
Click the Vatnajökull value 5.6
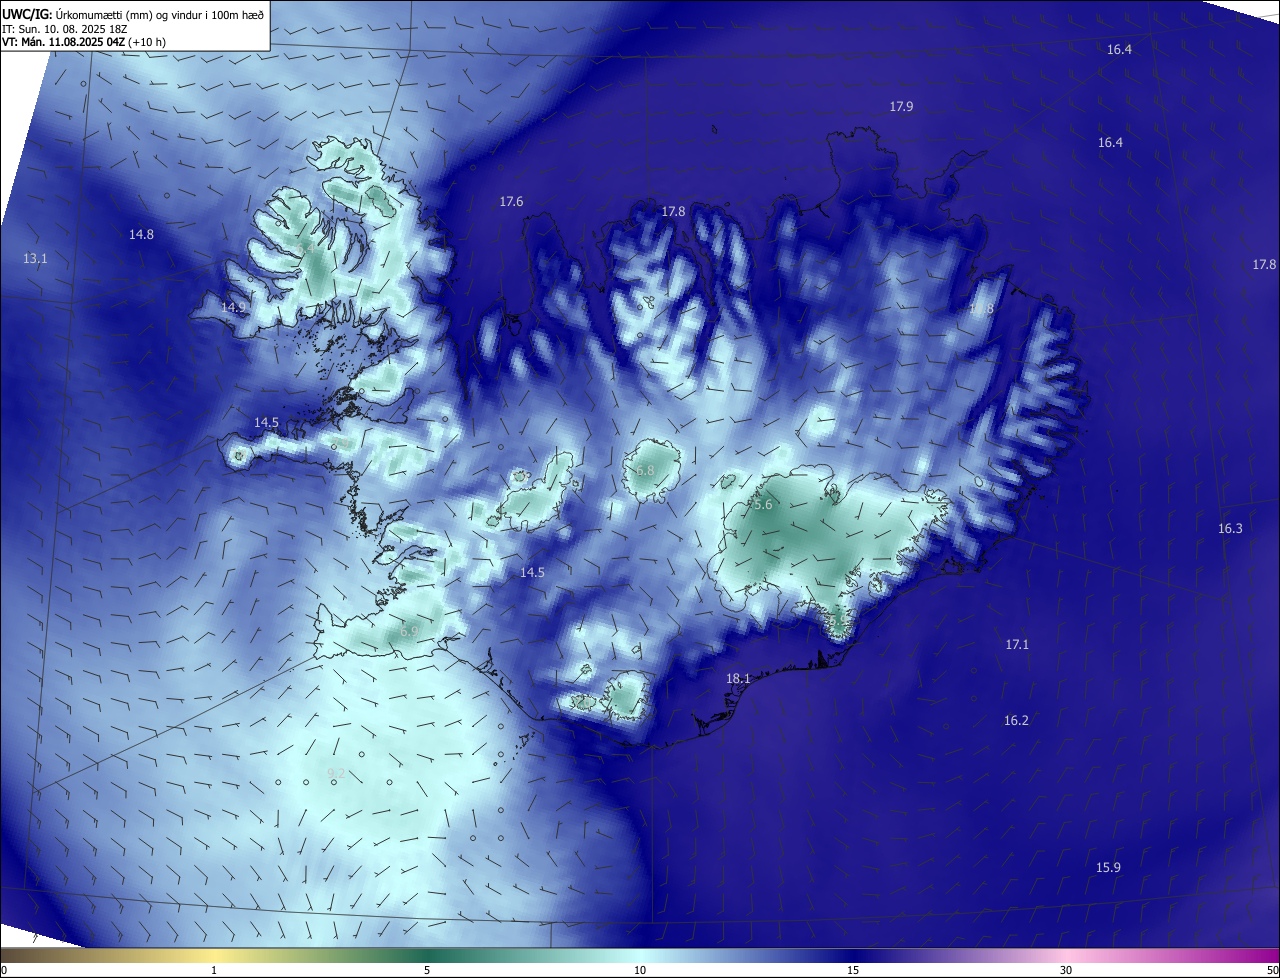763,505
